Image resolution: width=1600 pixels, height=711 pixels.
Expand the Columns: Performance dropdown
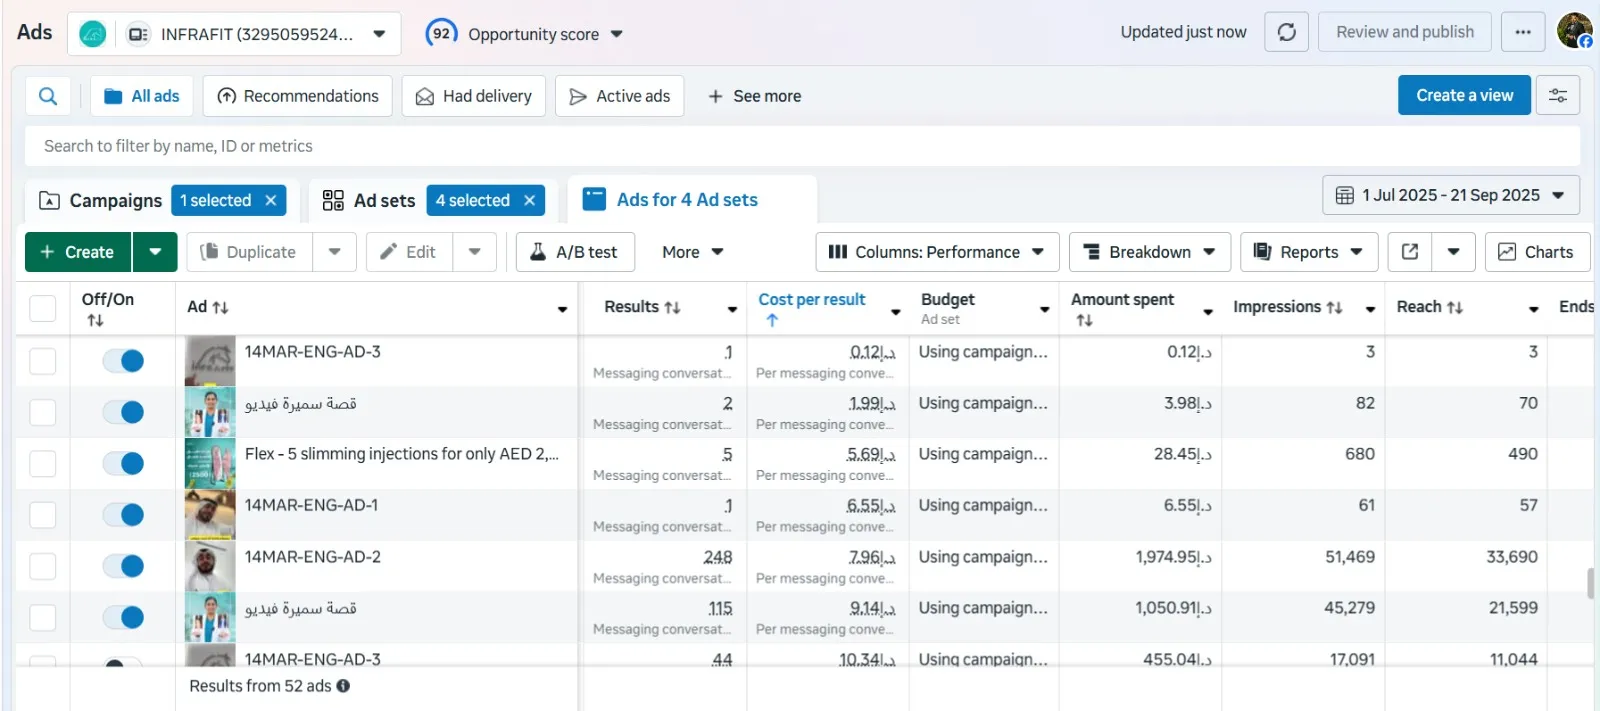[936, 252]
